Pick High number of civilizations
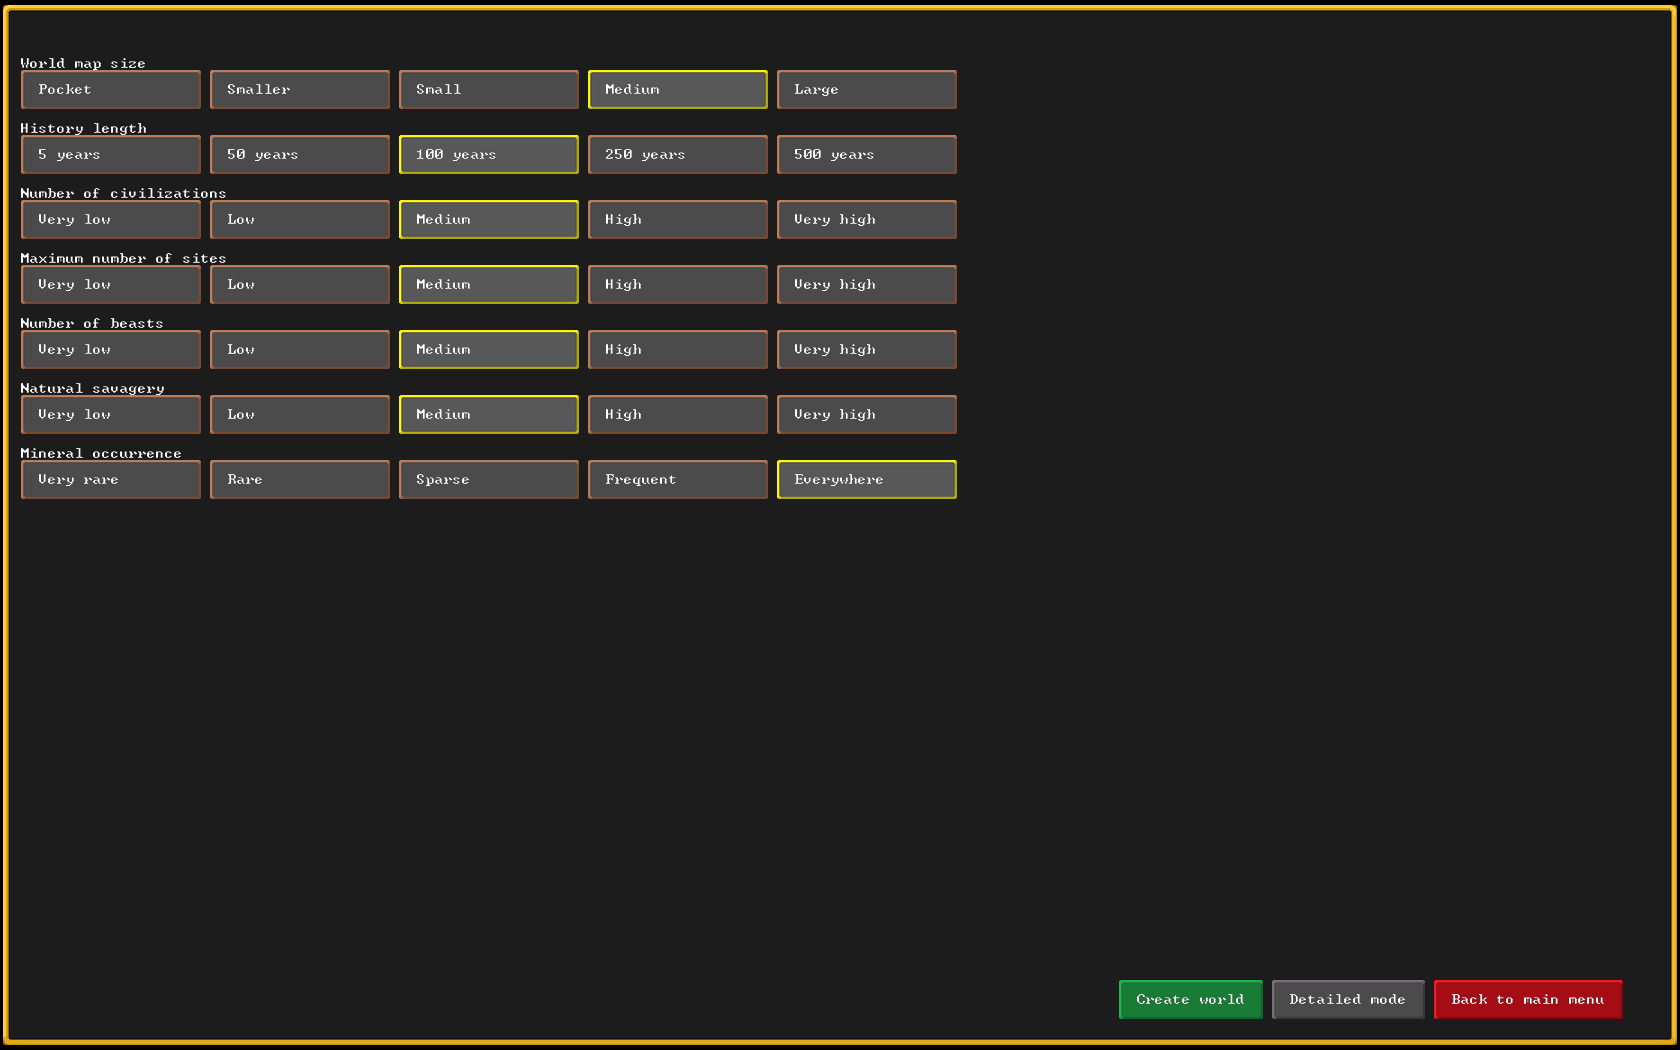Screen dimensions: 1680x1050 (x=678, y=220)
